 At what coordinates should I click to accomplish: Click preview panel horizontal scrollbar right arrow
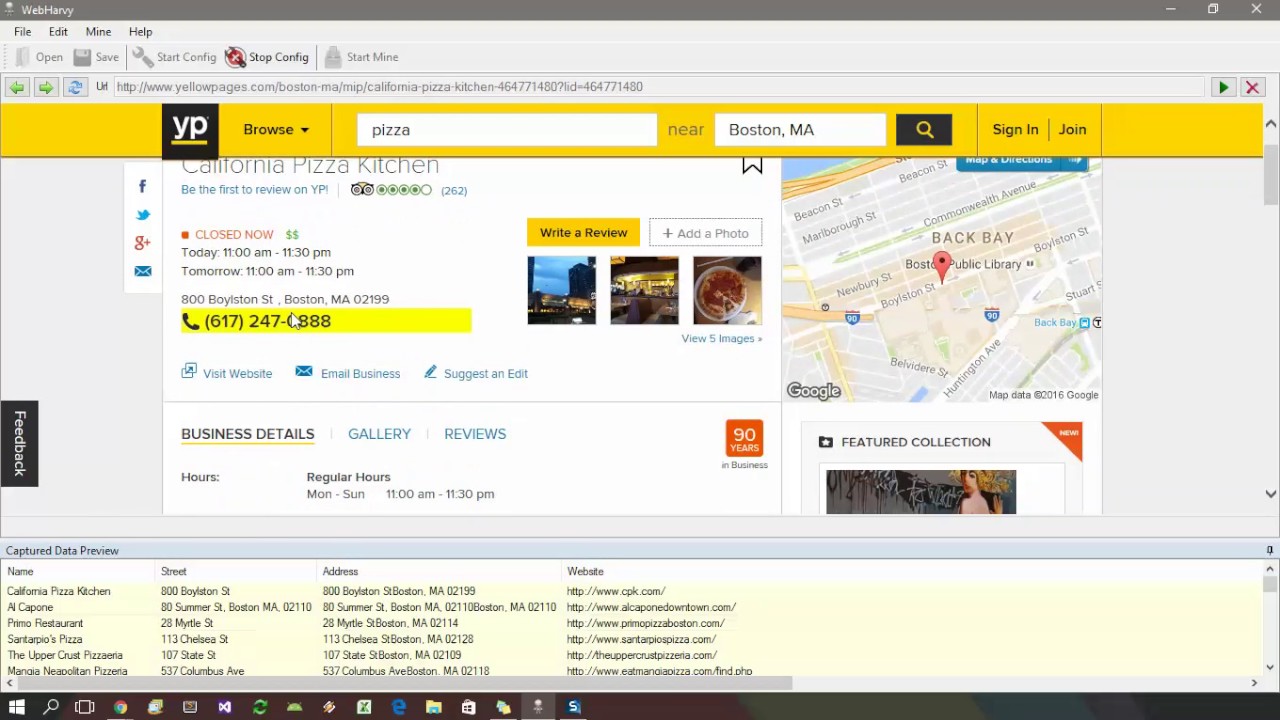[1254, 683]
